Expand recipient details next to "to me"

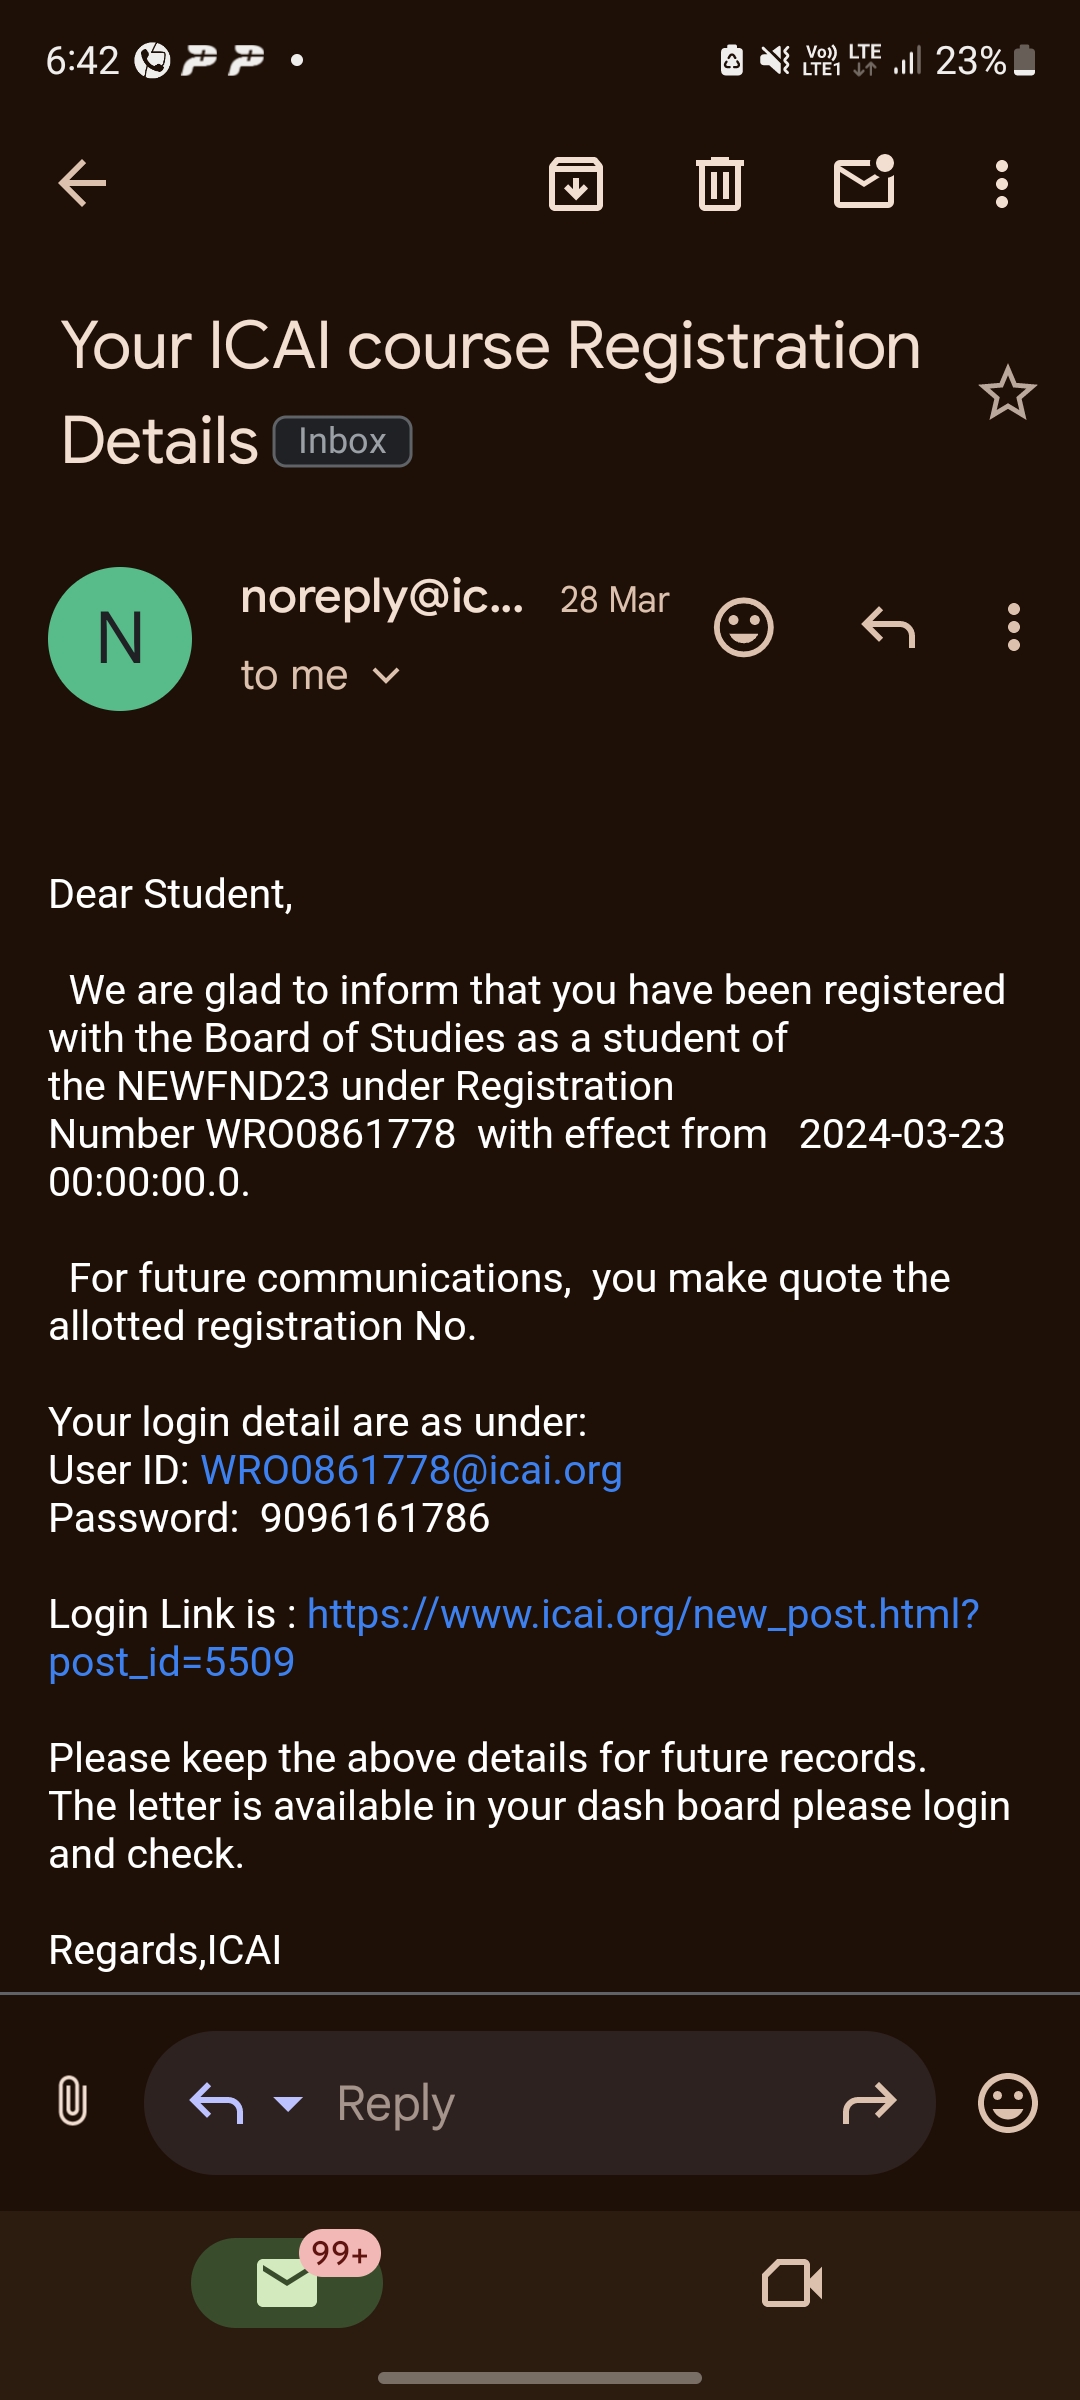click(x=386, y=677)
